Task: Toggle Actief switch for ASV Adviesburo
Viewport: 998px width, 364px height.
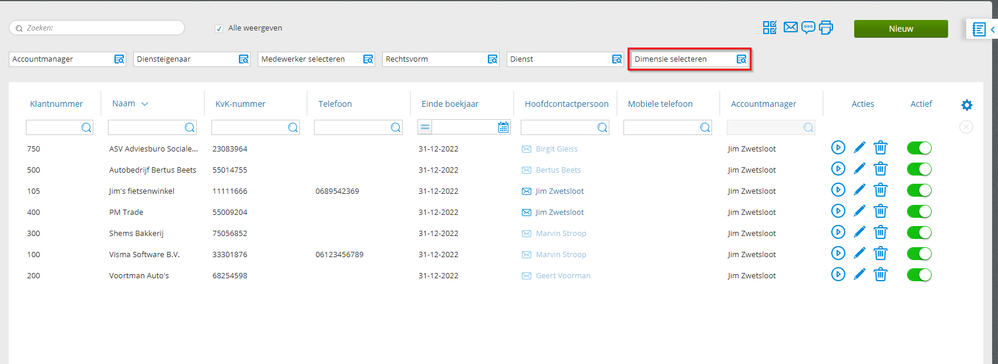Action: [x=919, y=148]
